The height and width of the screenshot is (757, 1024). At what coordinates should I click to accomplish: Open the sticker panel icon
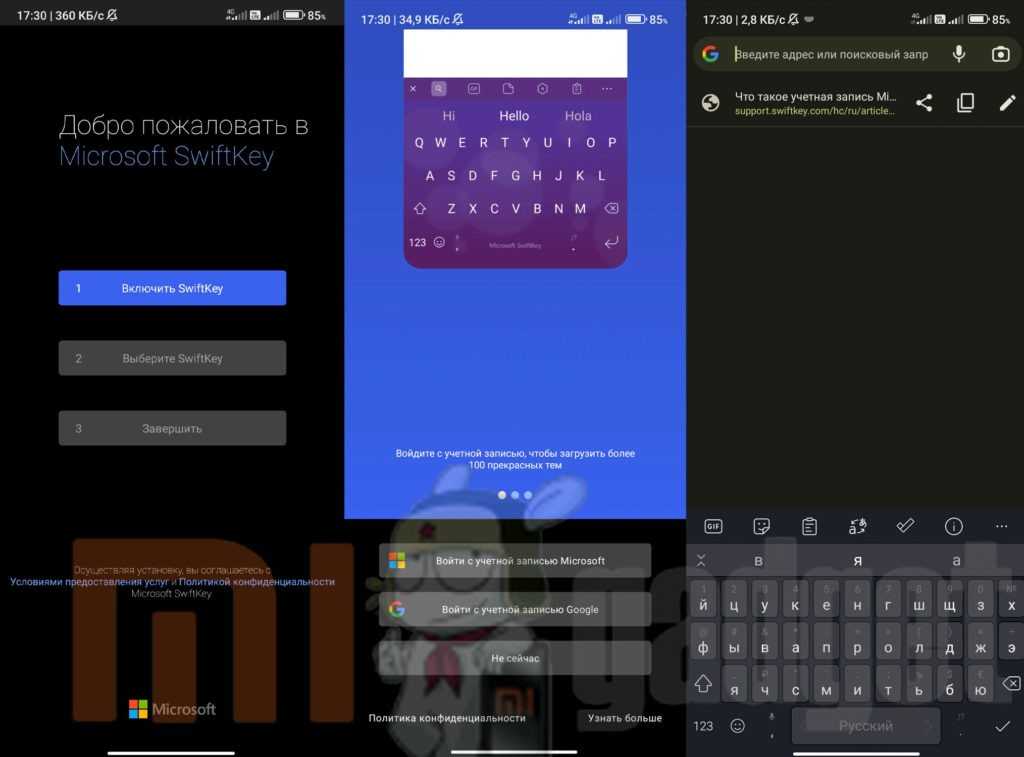pos(761,526)
